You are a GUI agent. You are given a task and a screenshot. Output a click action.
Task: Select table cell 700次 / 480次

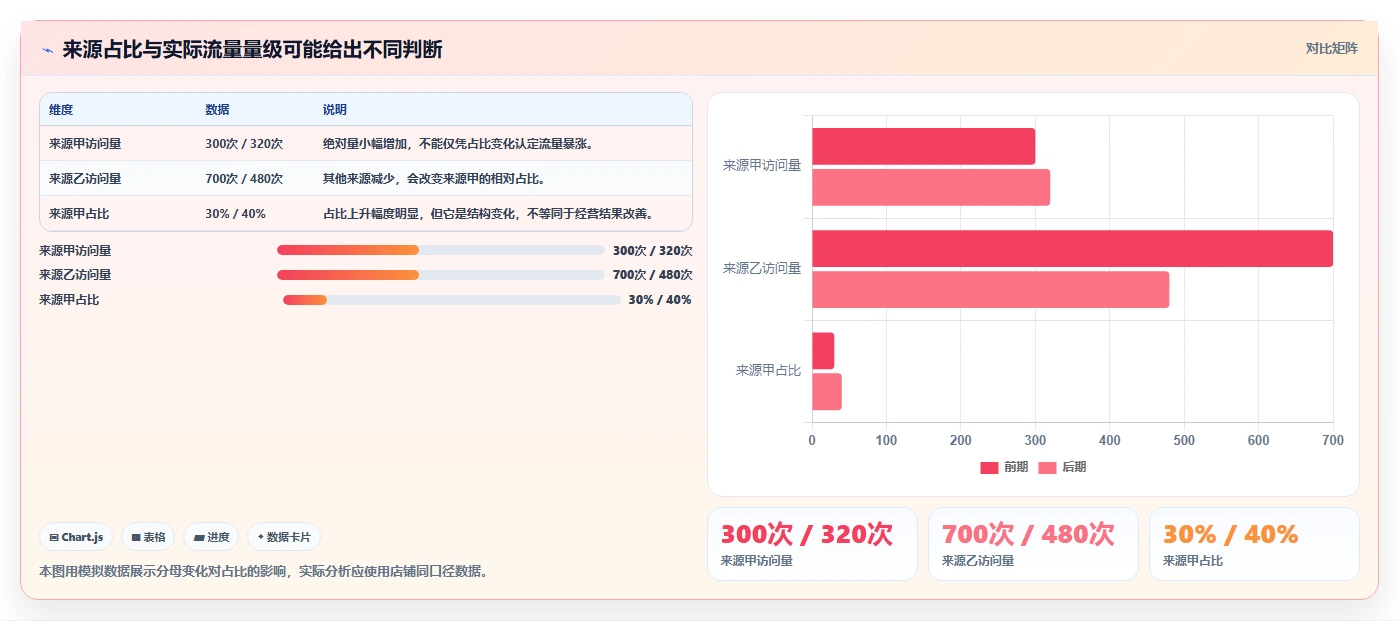244,179
